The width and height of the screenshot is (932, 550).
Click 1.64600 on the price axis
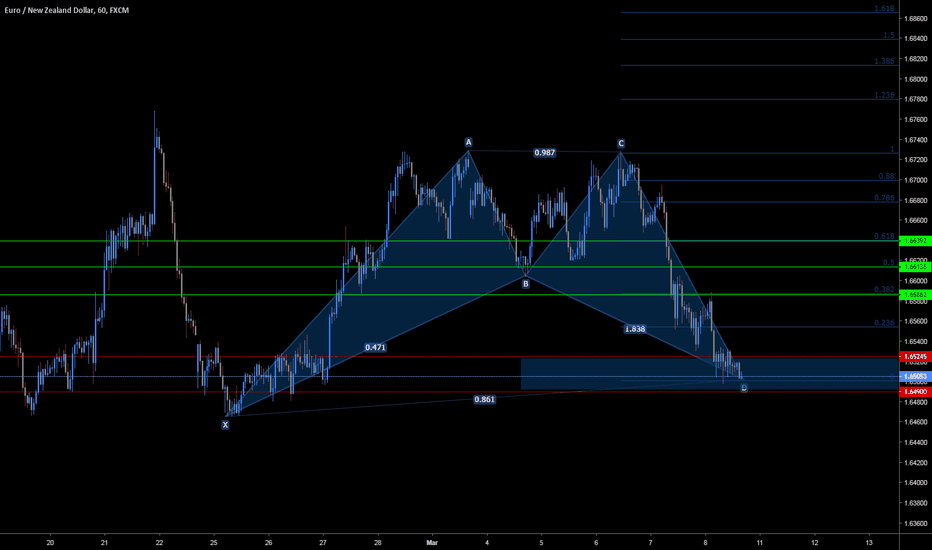pos(915,422)
